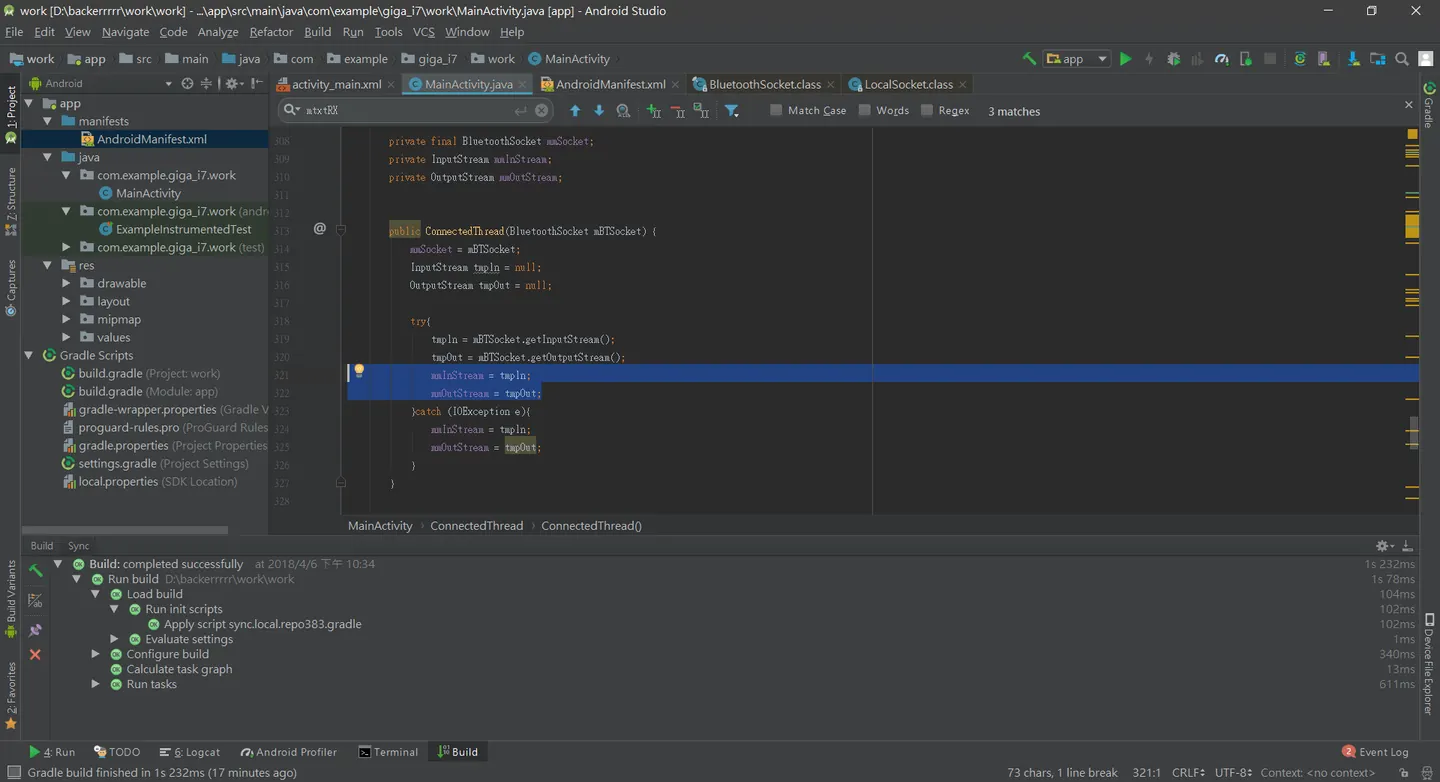Start debugging with the Debug app bug icon

pyautogui.click(x=1174, y=59)
